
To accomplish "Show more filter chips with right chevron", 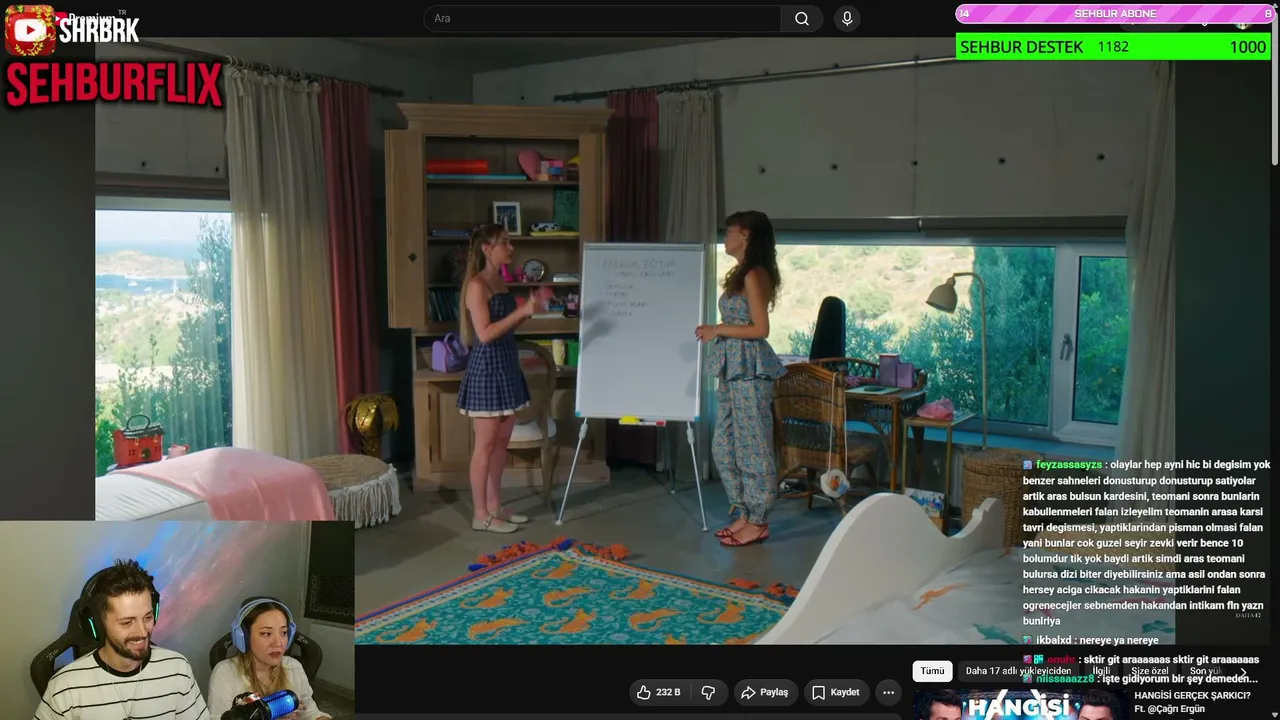I will 1244,672.
